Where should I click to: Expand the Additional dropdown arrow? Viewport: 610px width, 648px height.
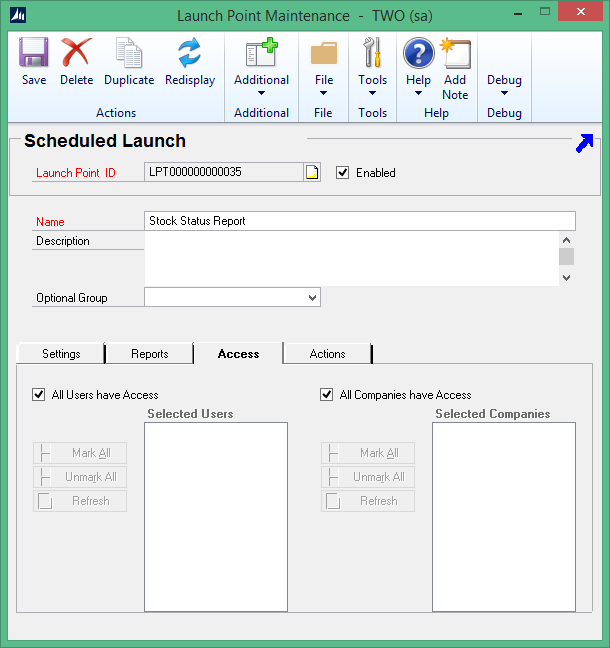[x=261, y=93]
